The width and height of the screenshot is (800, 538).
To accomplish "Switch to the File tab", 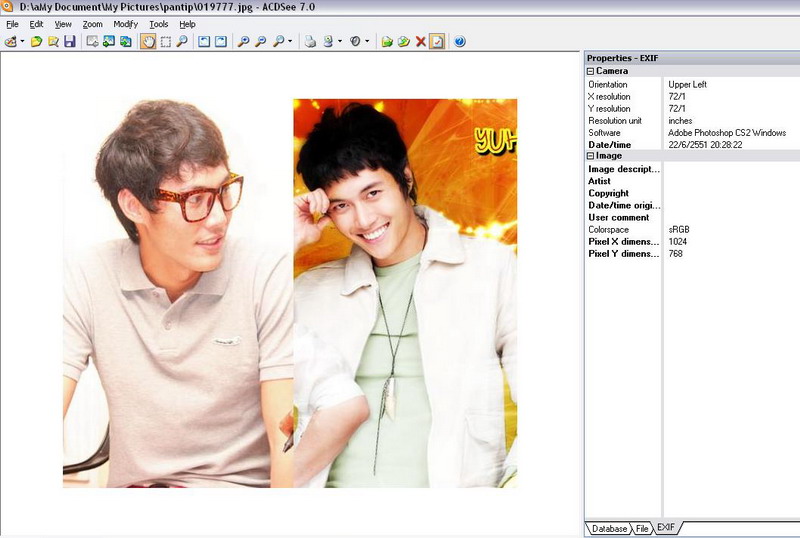I will tap(642, 529).
